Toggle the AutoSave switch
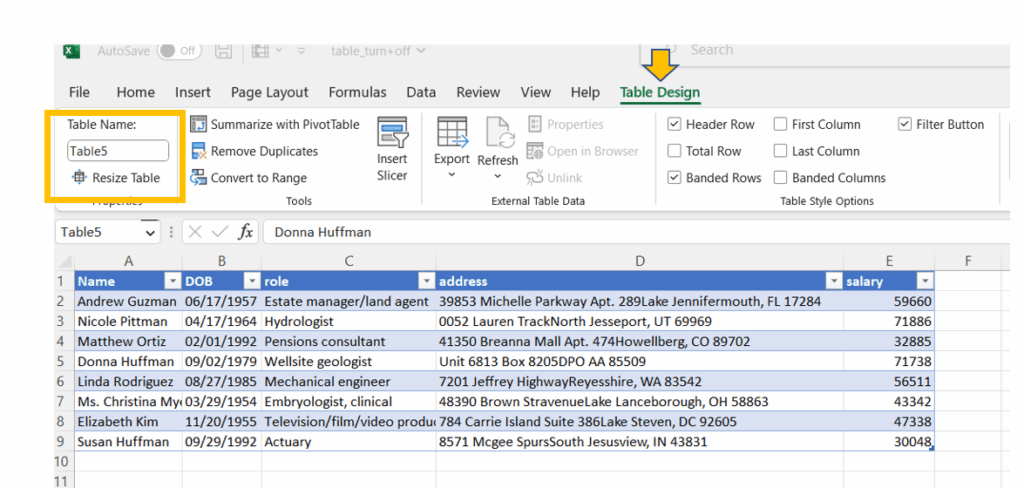 click(x=180, y=50)
